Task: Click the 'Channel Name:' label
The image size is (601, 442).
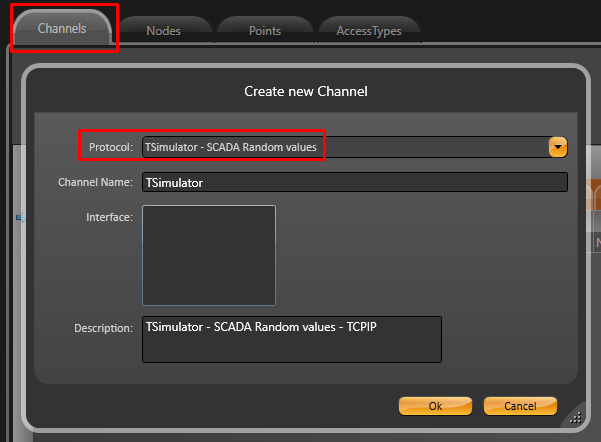Action: tap(95, 182)
